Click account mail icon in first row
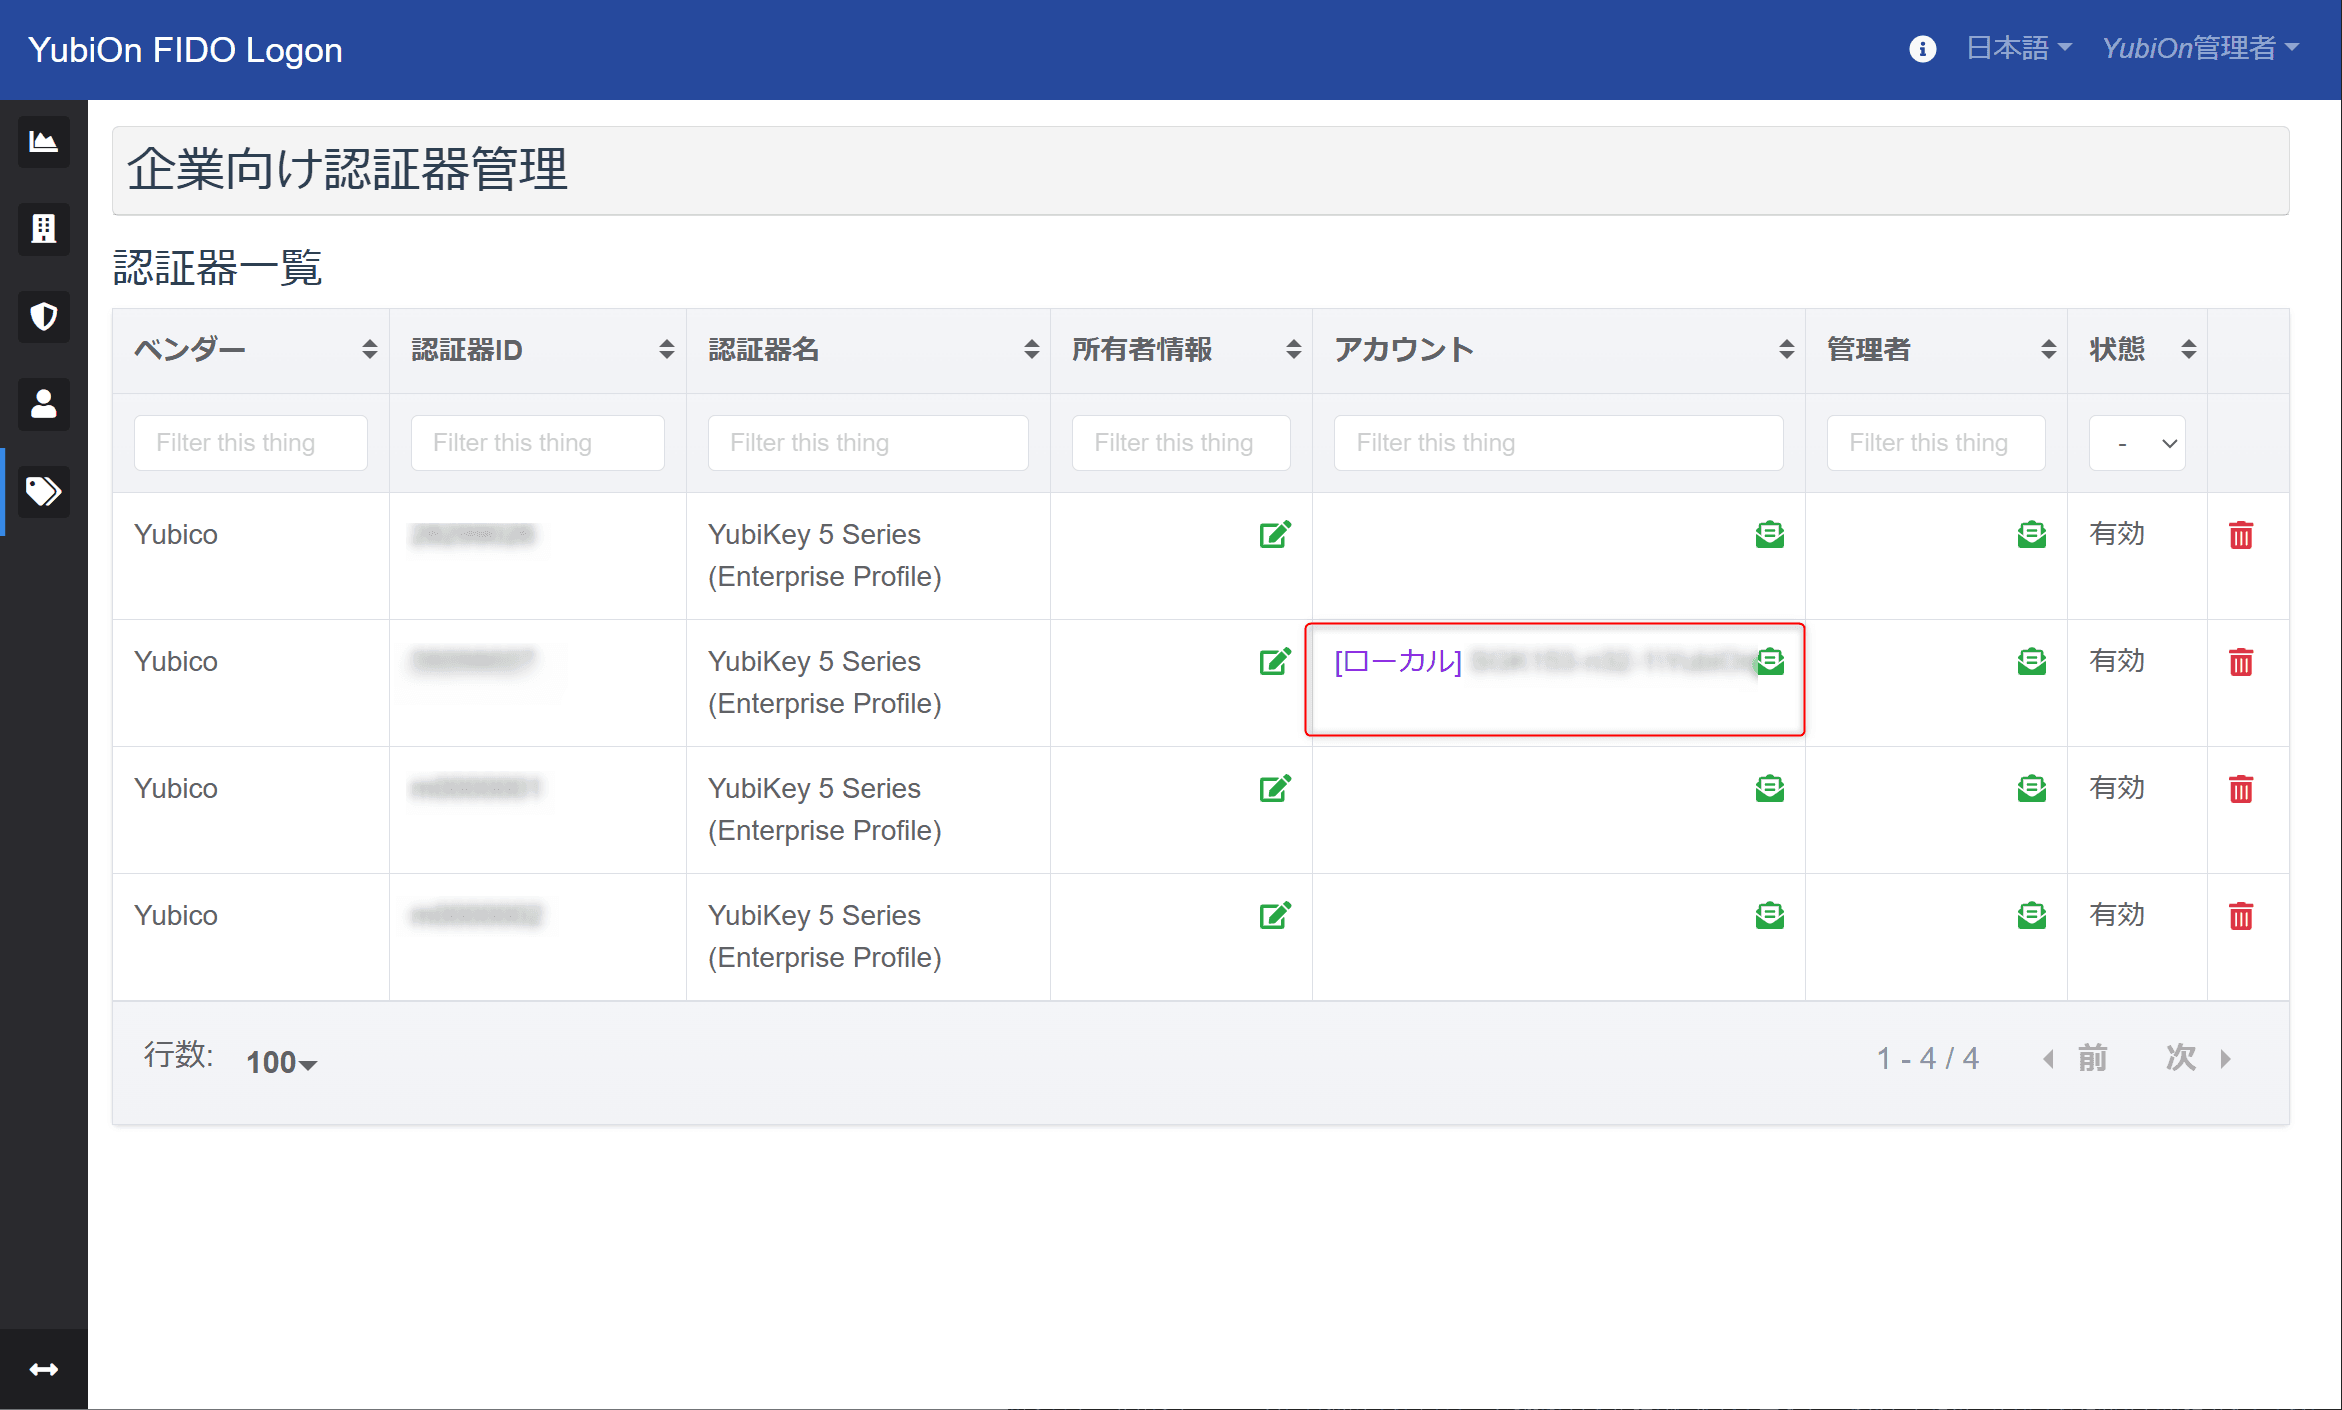2342x1410 pixels. tap(1770, 534)
